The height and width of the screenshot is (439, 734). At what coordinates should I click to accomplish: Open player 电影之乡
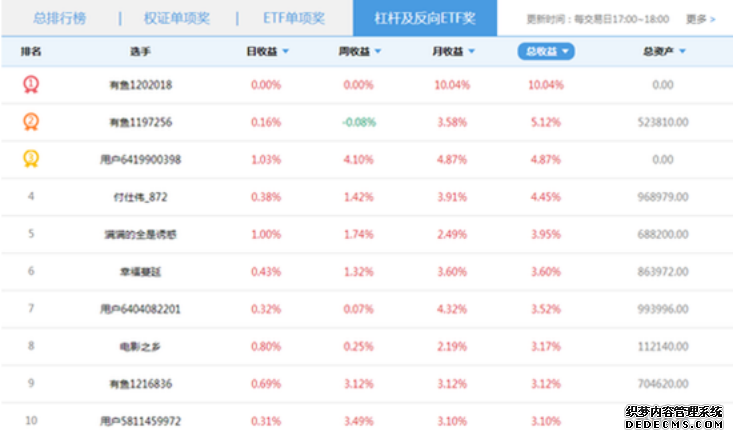[x=140, y=347]
